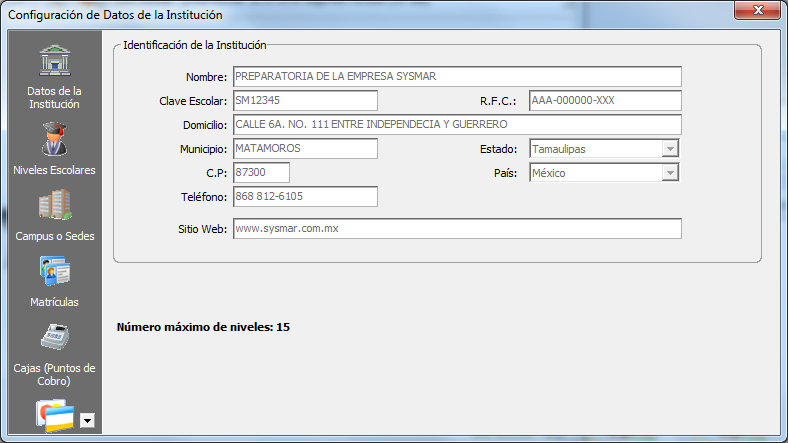Open the Matrículas ID card icon

coord(54,271)
